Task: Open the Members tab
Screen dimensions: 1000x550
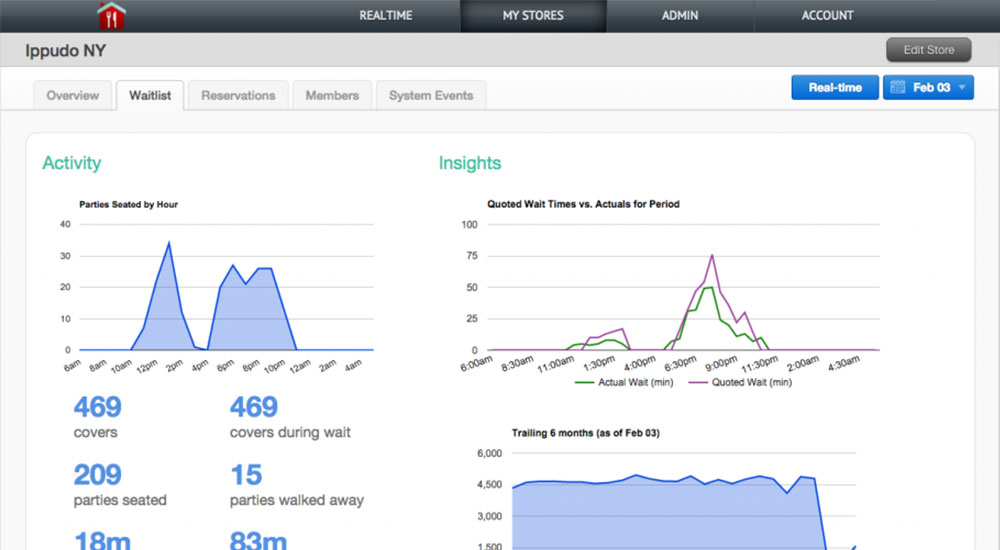Action: pos(332,96)
